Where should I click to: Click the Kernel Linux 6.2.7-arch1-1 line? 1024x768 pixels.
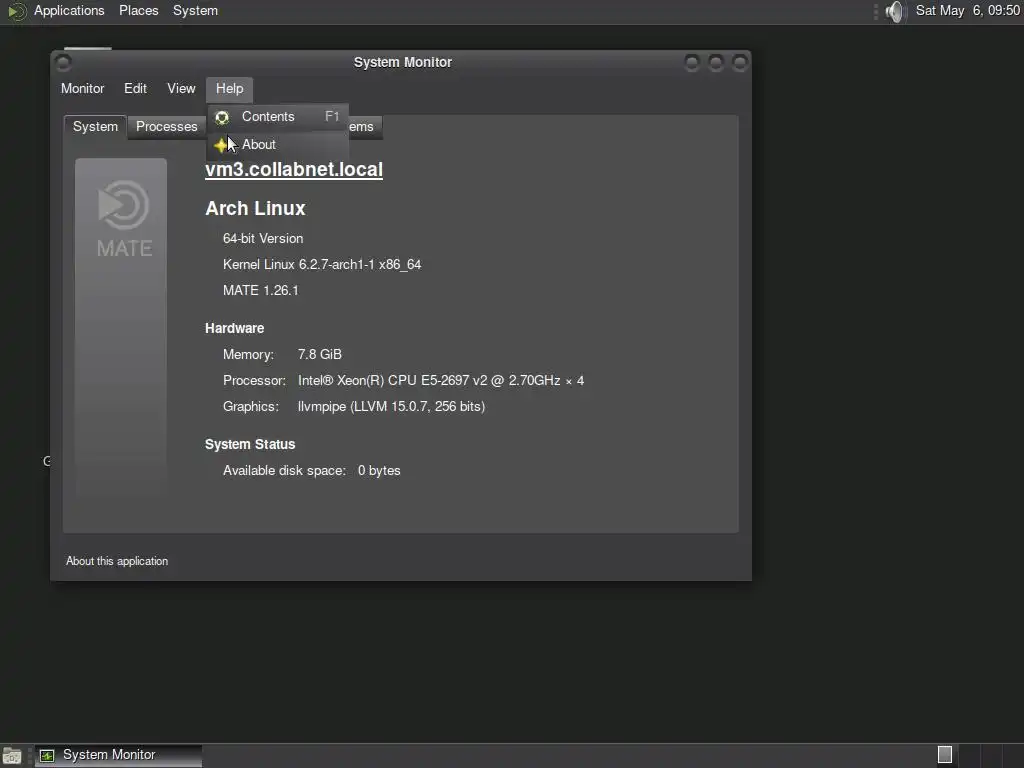pyautogui.click(x=322, y=264)
